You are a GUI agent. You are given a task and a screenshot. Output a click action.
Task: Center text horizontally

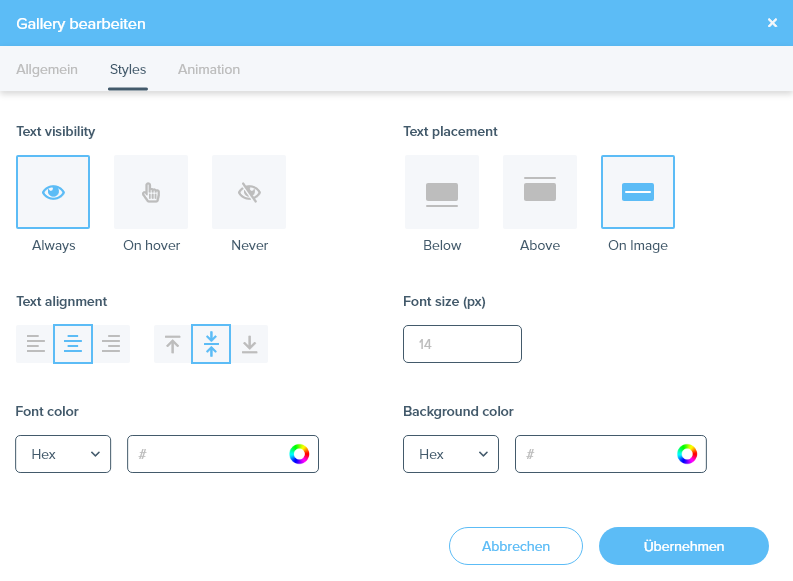pos(73,344)
